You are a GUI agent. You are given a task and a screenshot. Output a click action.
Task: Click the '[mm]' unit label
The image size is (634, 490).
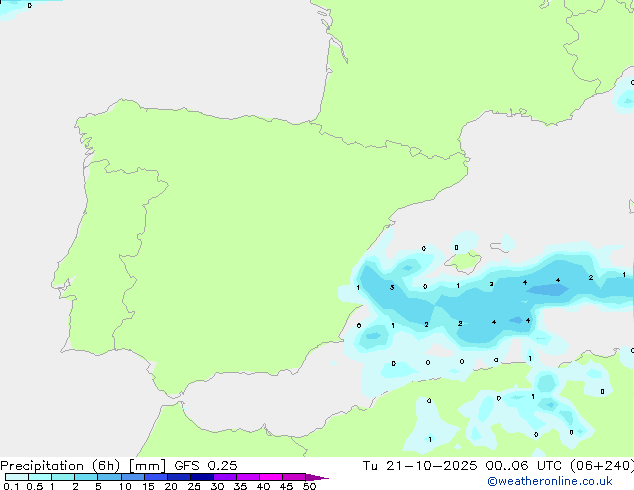(x=147, y=466)
